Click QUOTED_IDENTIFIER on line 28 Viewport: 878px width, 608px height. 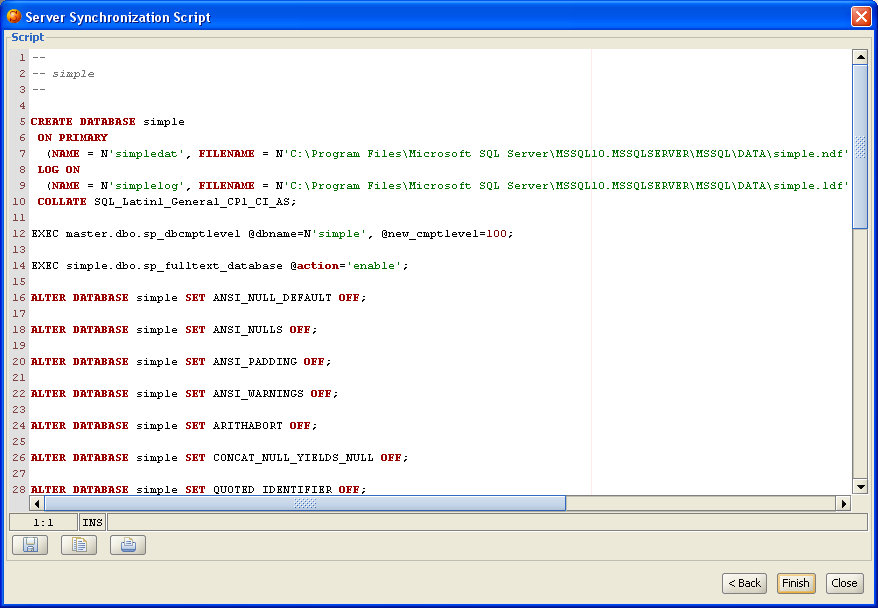272,489
